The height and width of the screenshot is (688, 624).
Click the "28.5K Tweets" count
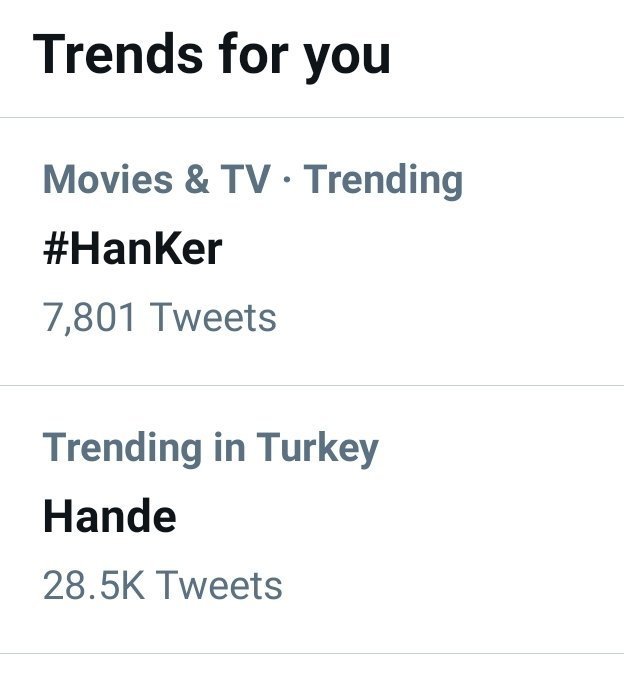(x=162, y=585)
